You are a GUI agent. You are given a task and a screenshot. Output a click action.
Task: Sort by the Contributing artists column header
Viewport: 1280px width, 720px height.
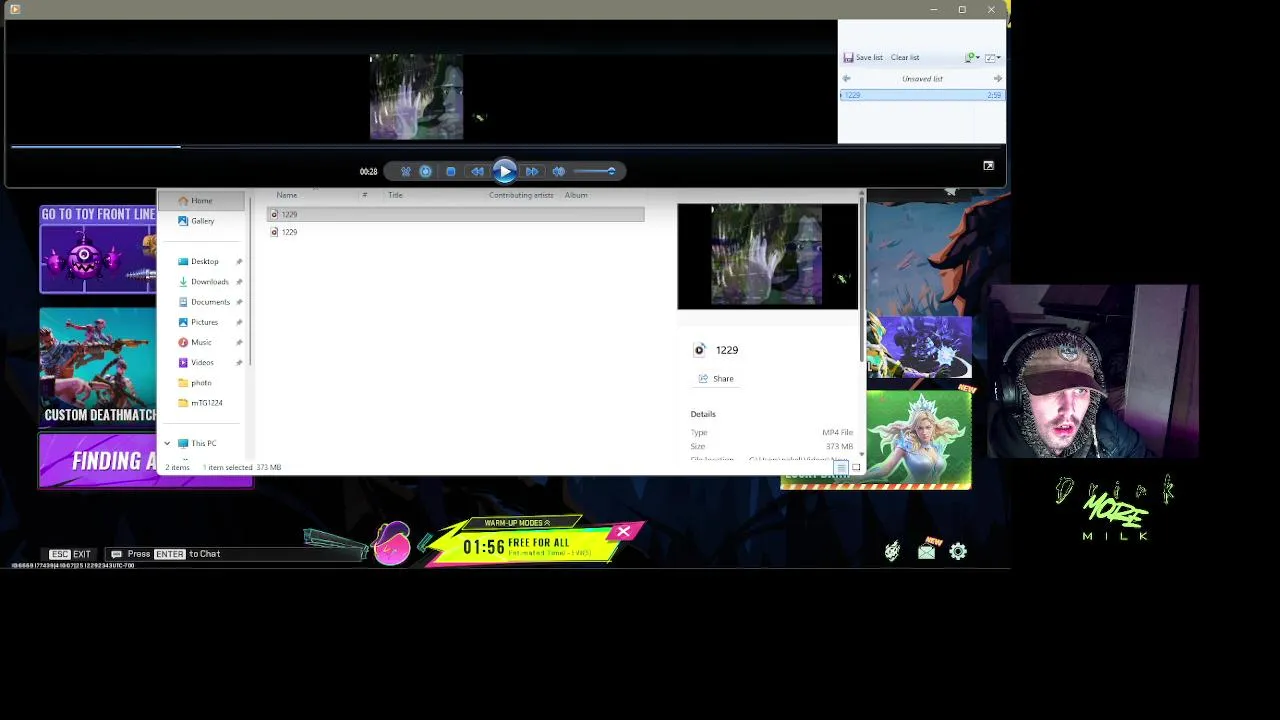(x=521, y=195)
